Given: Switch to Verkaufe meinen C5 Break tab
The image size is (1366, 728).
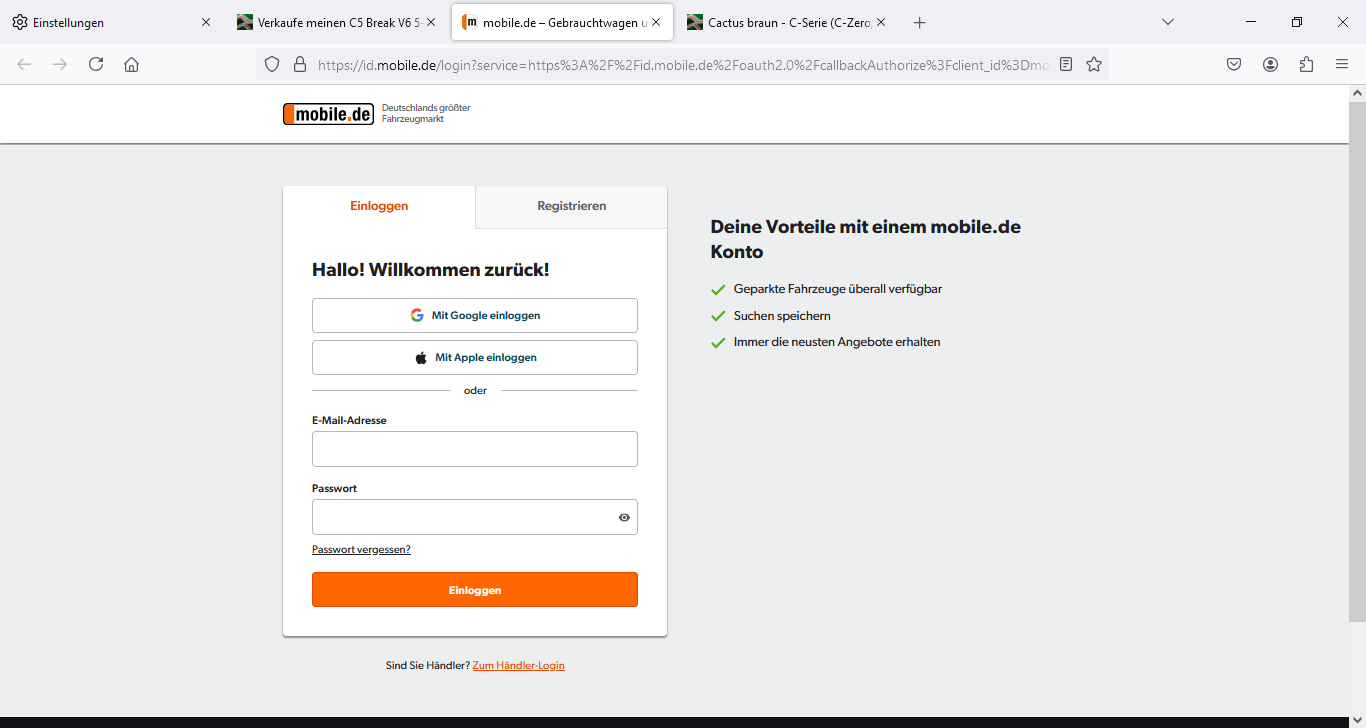Looking at the screenshot, I should coord(335,22).
